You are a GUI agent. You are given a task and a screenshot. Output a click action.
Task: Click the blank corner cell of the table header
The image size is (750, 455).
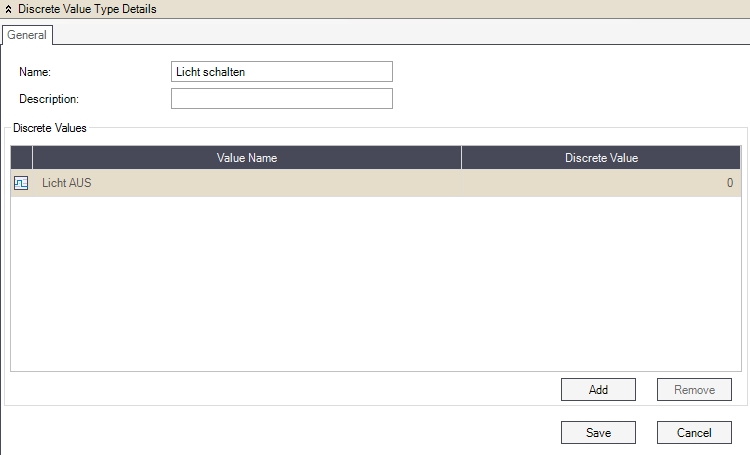tap(21, 158)
